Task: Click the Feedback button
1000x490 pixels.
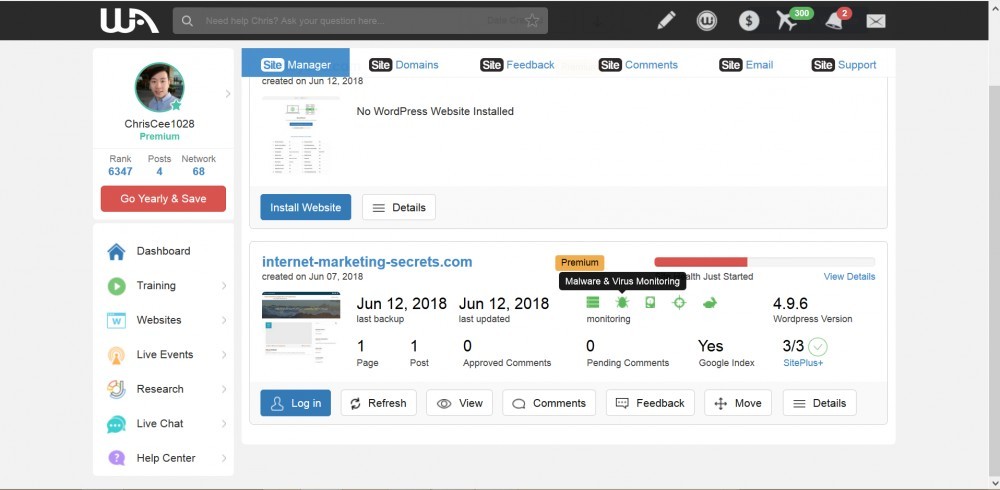Action: [x=650, y=403]
